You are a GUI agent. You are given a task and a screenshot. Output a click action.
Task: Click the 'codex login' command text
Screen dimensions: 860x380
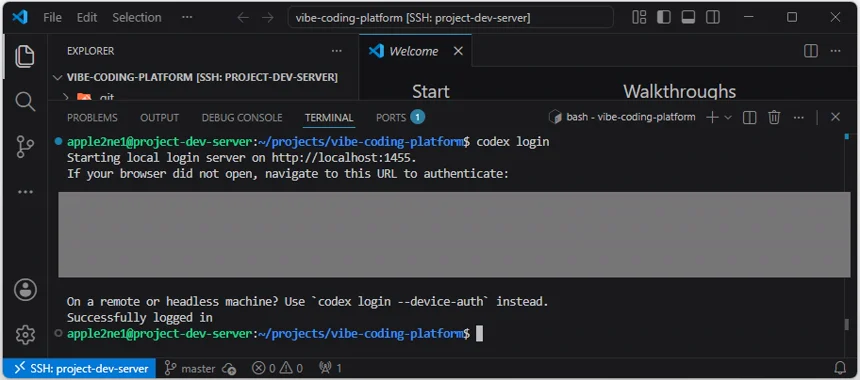513,142
